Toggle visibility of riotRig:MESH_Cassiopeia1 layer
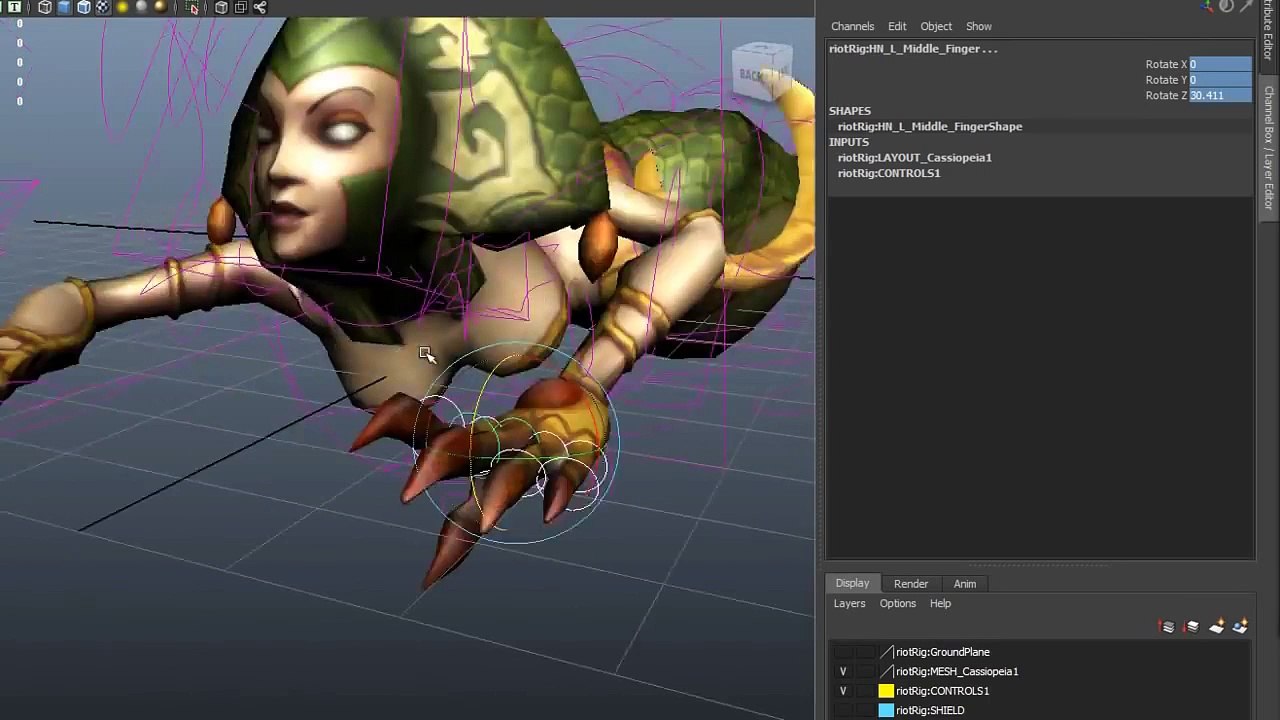The image size is (1280, 720). (843, 672)
